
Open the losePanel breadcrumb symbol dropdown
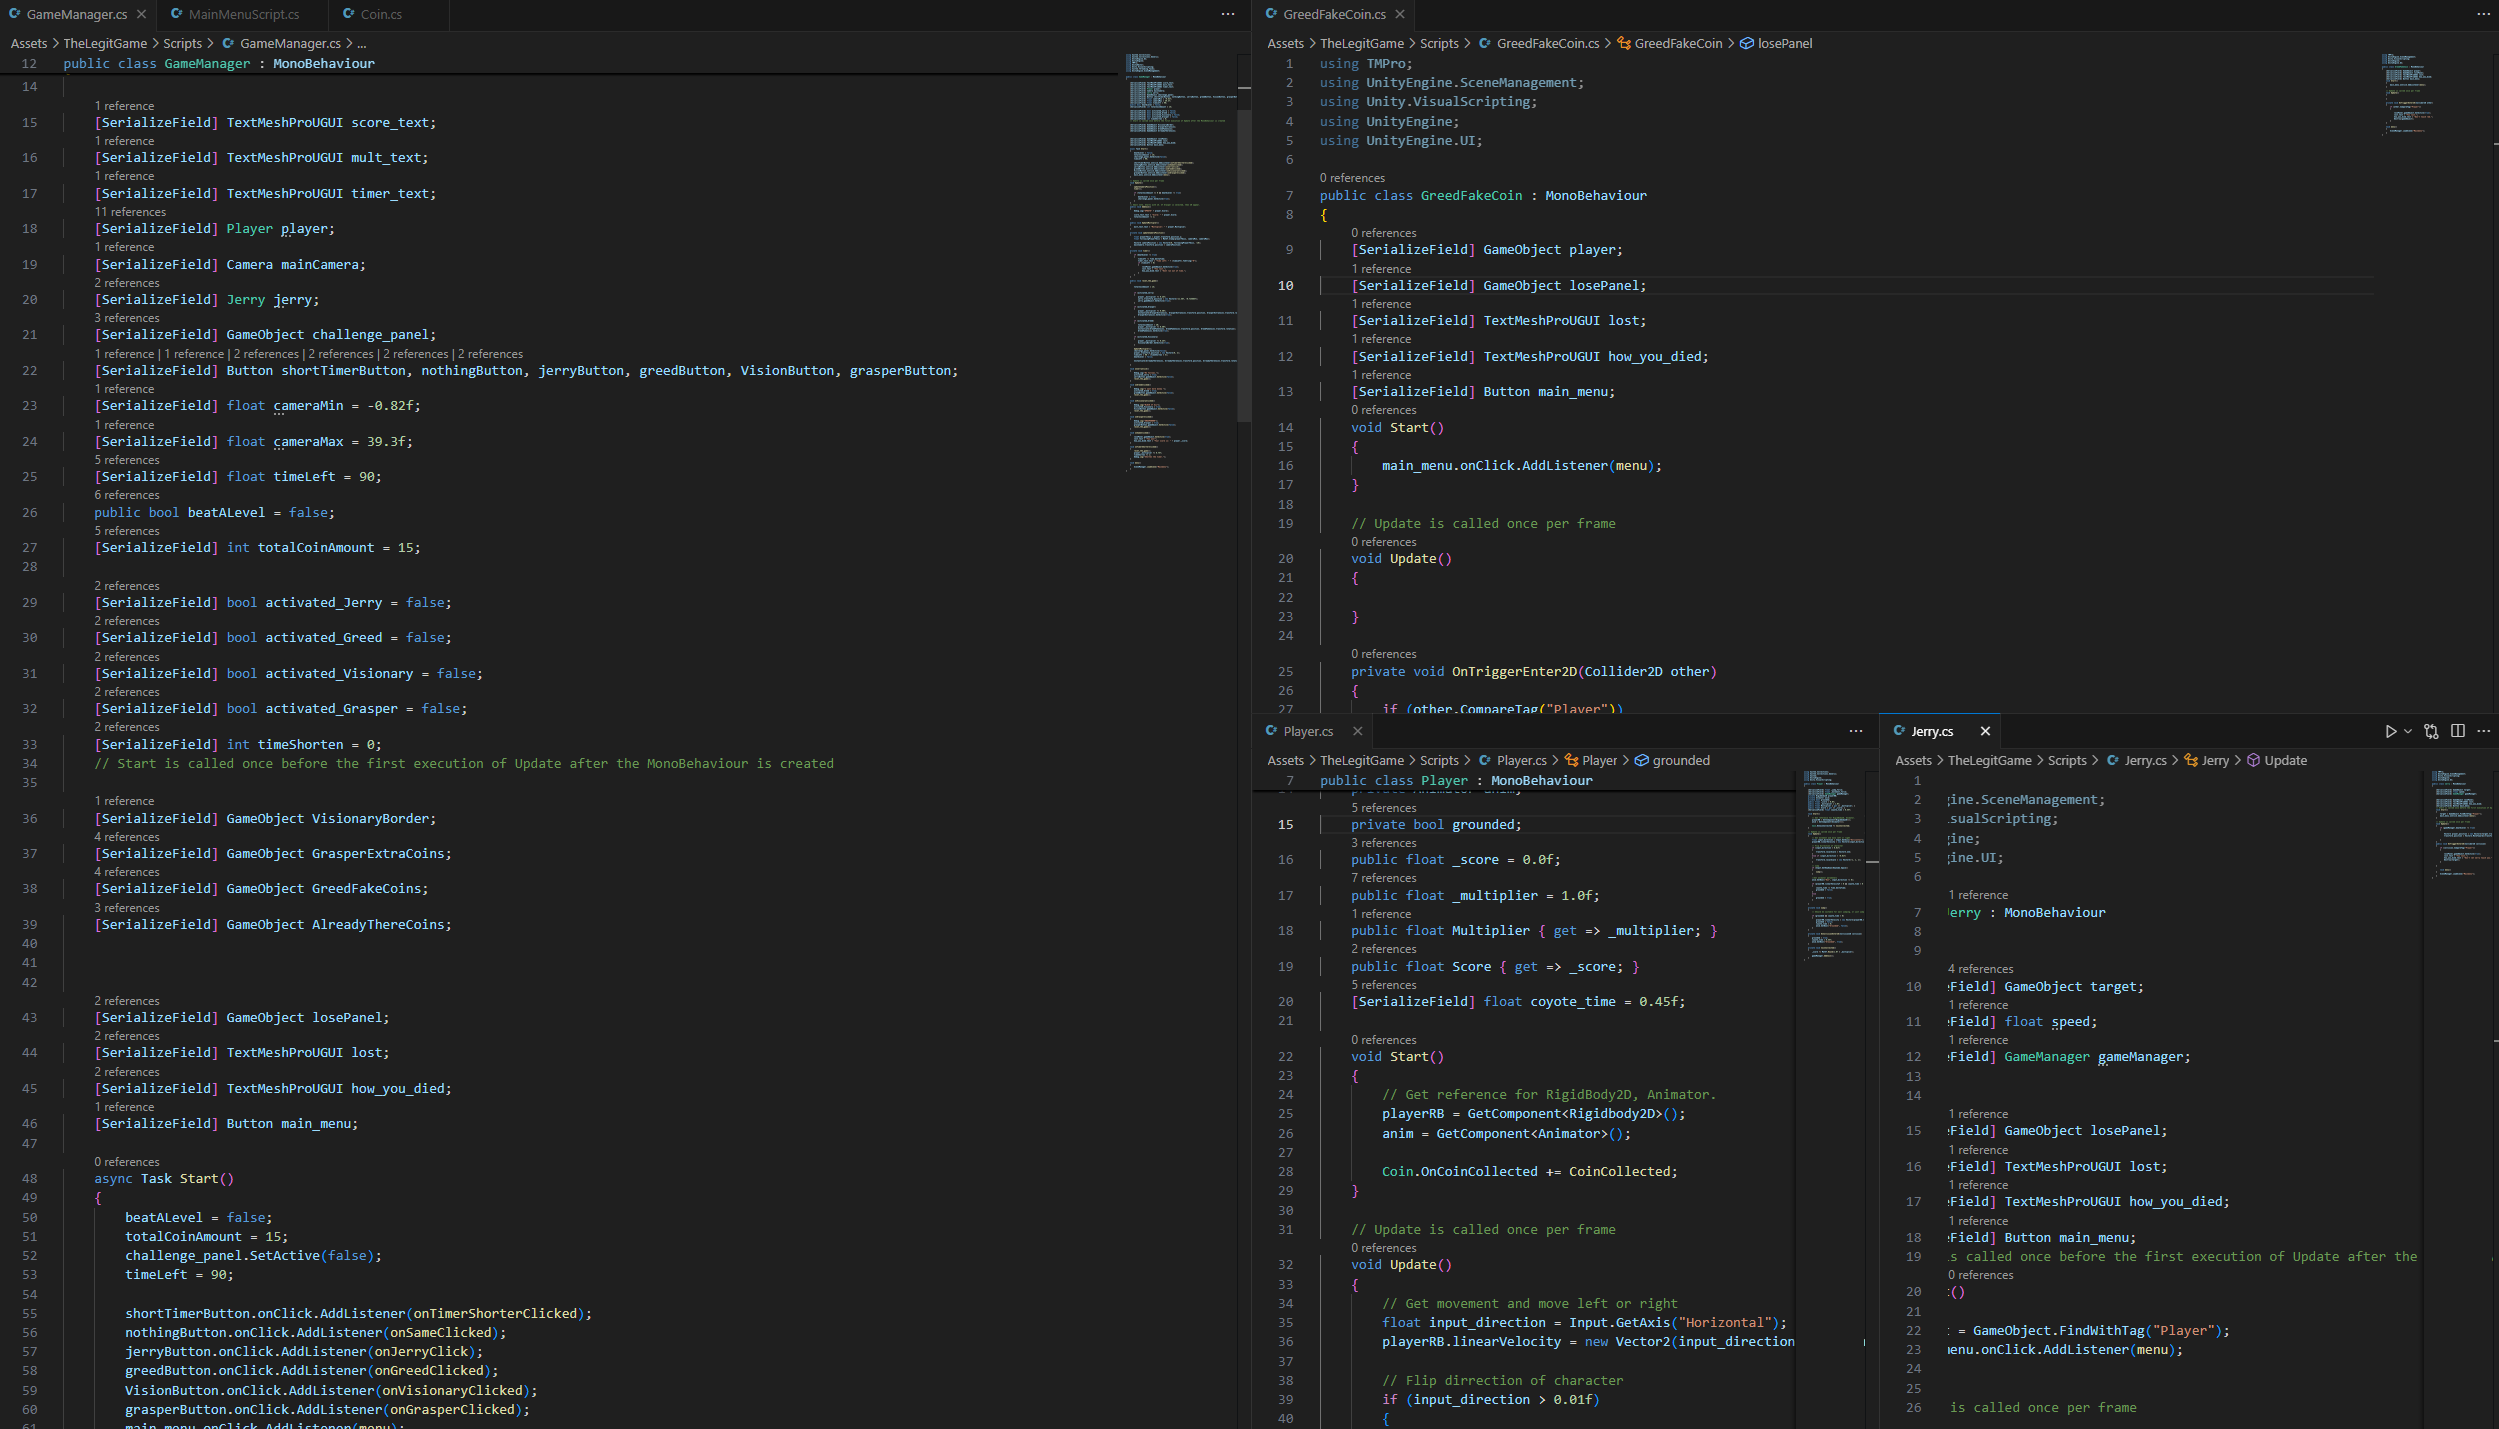point(1785,43)
